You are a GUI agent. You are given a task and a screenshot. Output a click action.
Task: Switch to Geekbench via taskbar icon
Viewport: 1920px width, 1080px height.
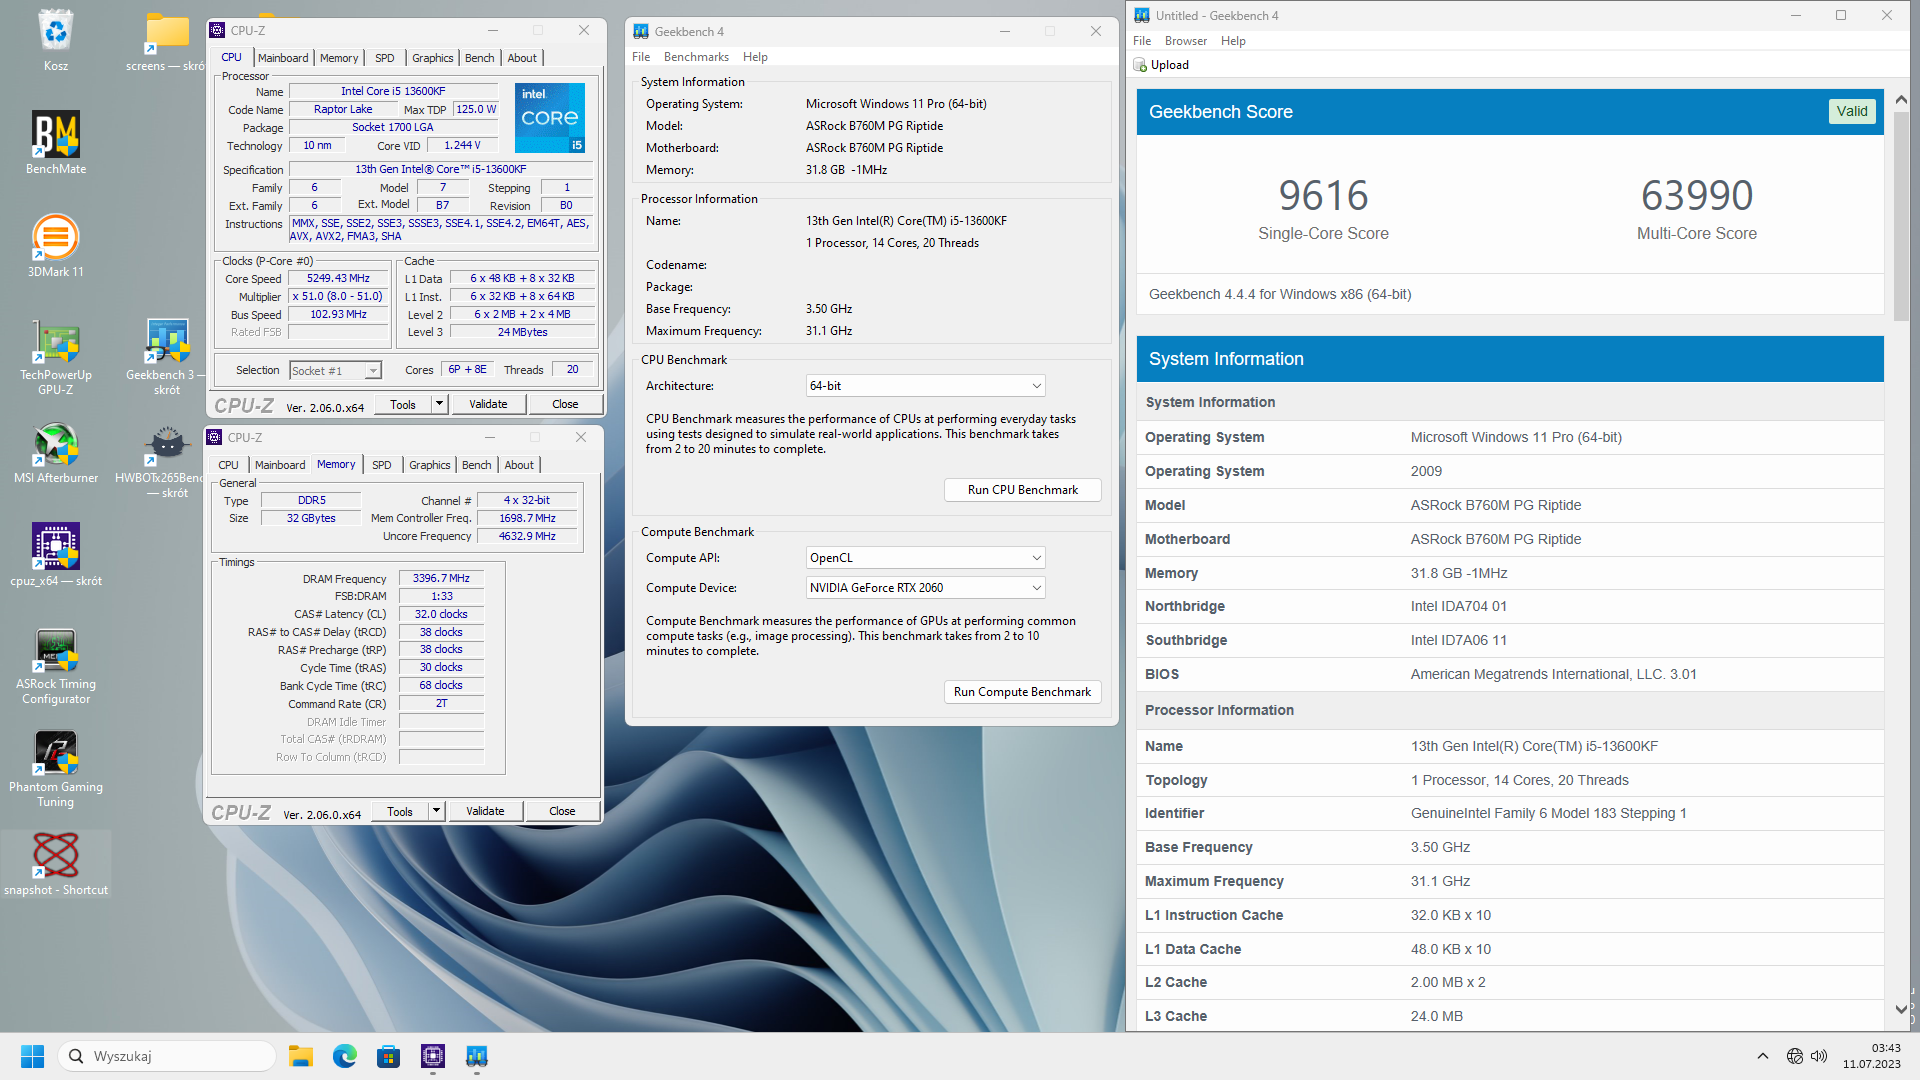[477, 1056]
